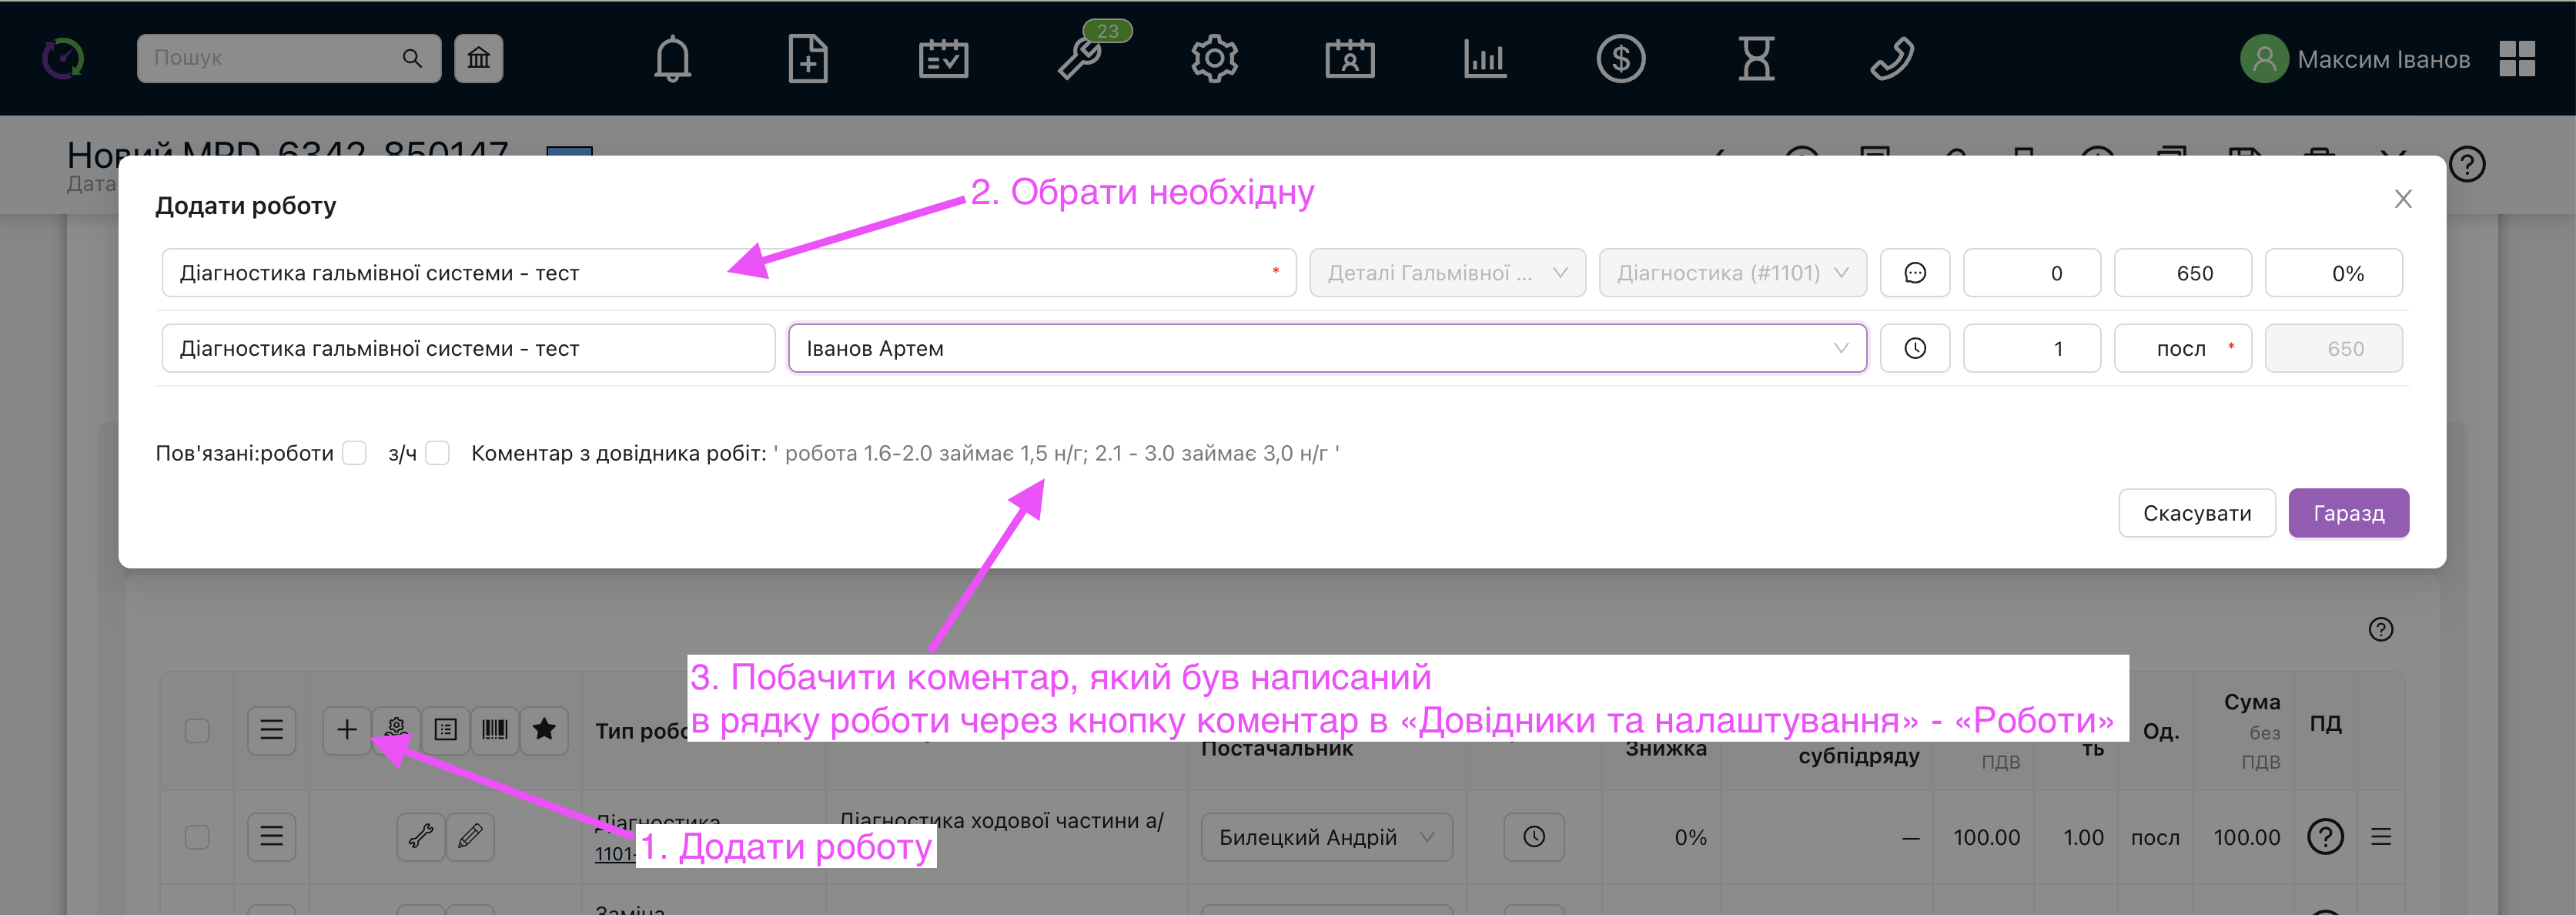Viewport: 2576px width, 915px height.
Task: Check the table header select-all checkbox
Action: point(197,730)
